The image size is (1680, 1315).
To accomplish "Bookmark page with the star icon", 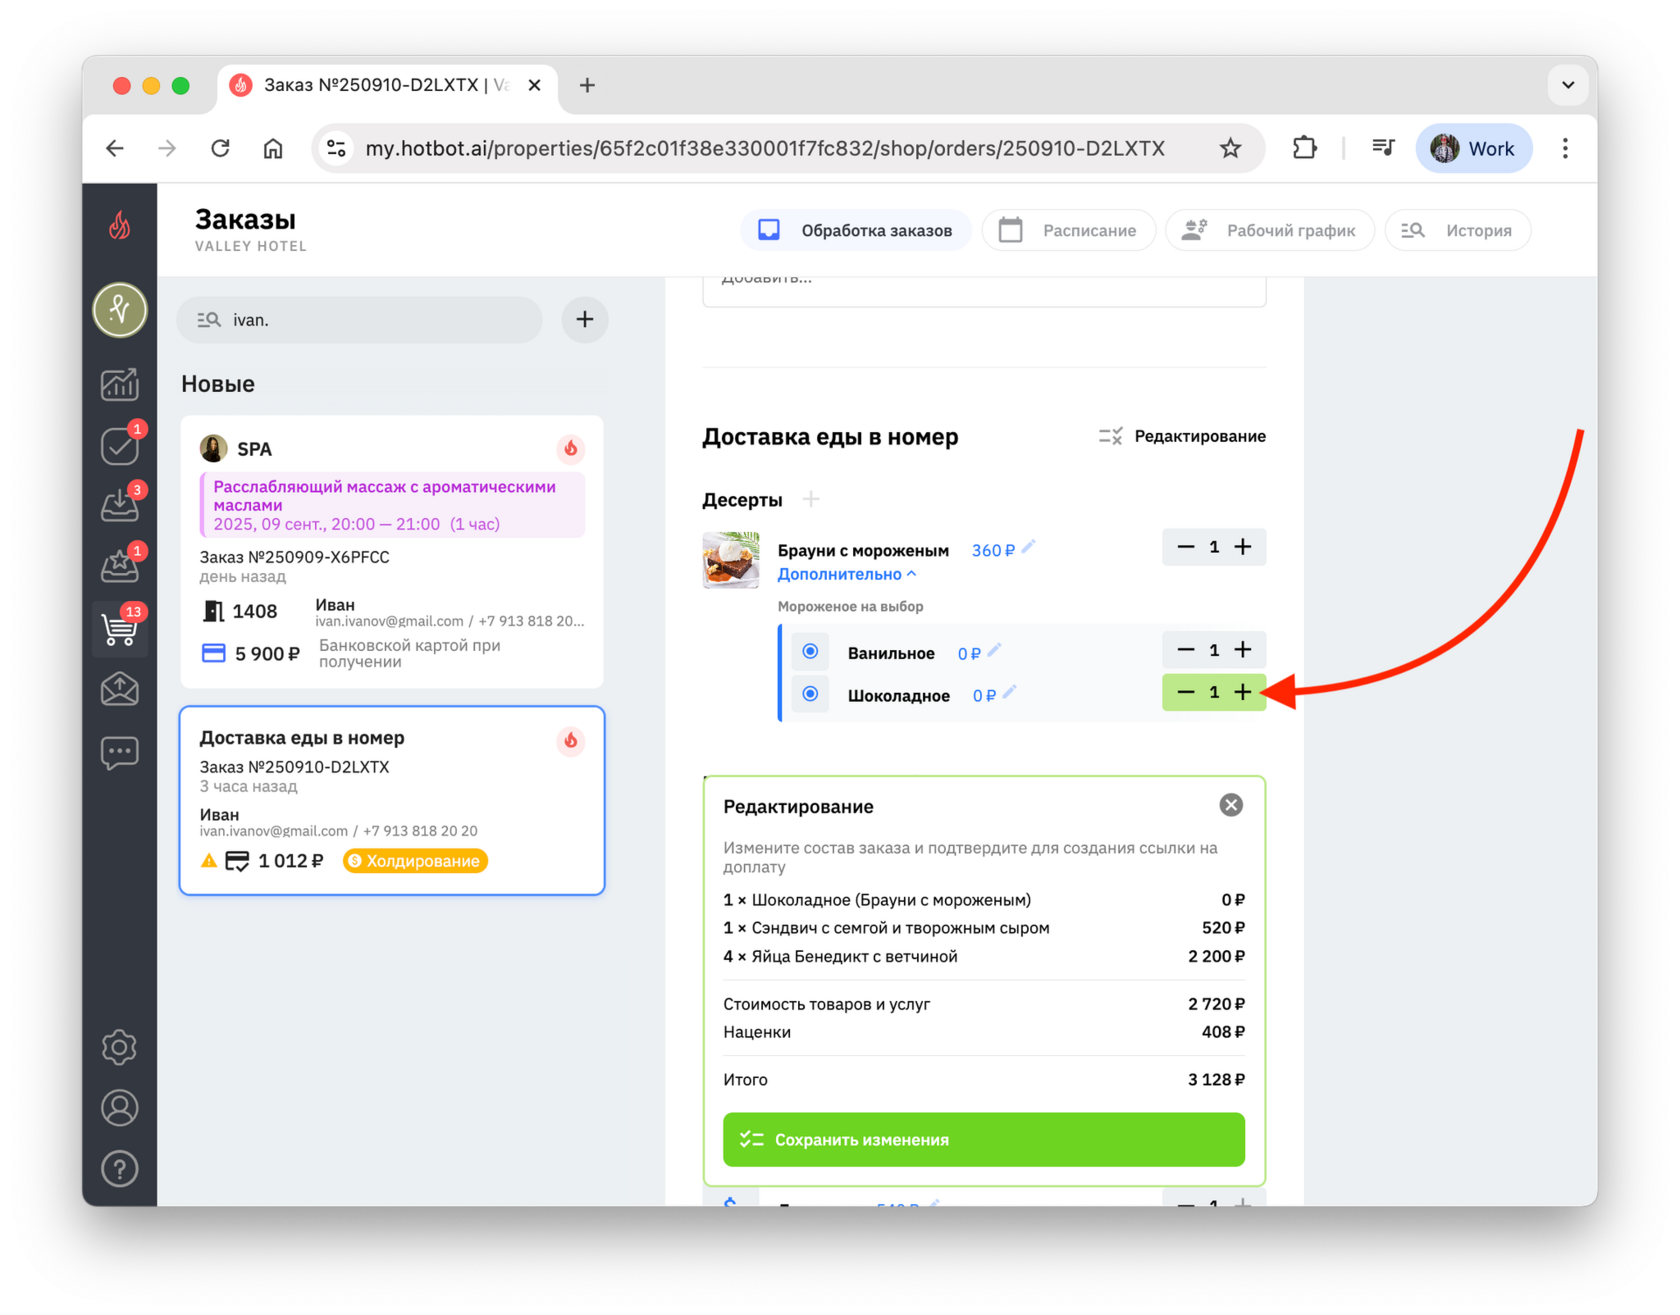I will pyautogui.click(x=1230, y=149).
